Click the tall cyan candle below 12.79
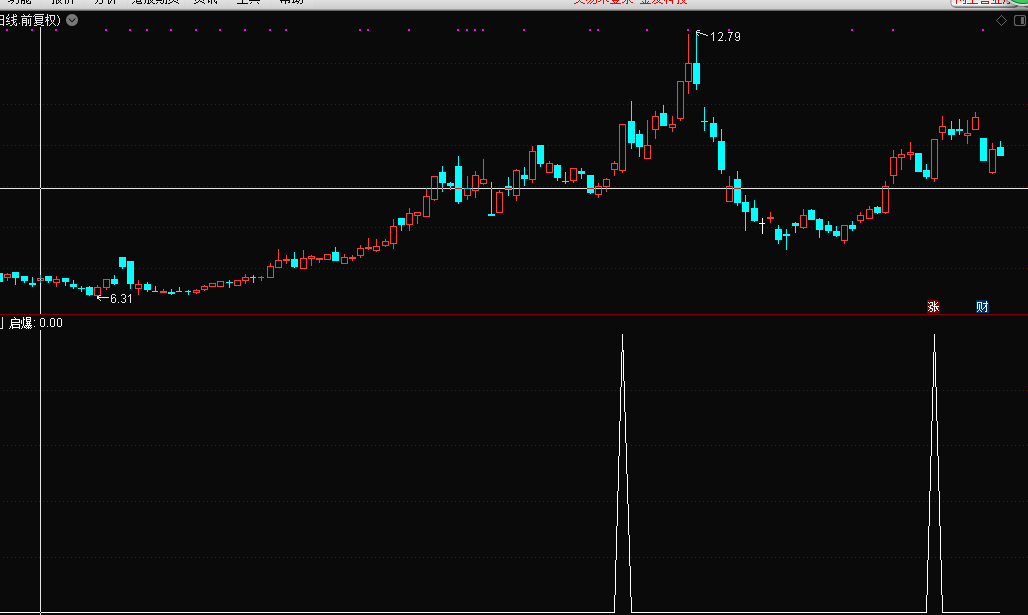The width and height of the screenshot is (1028, 615). [x=696, y=73]
